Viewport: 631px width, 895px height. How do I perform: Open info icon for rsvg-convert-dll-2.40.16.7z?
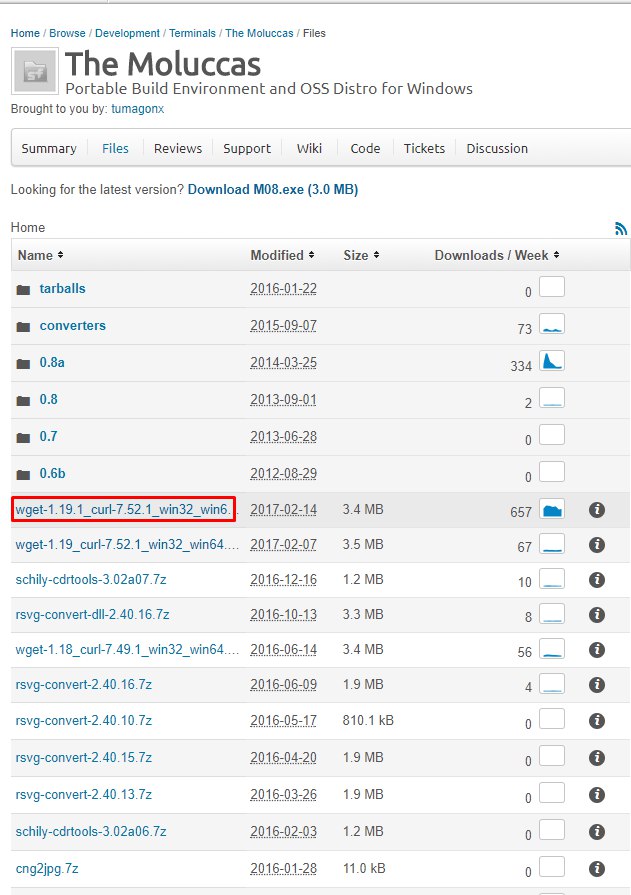coord(597,615)
